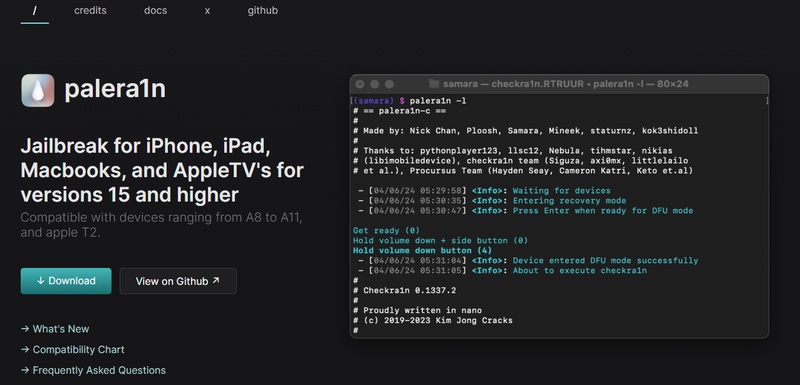
Task: Click the terminal window close dot
Action: 360,84
